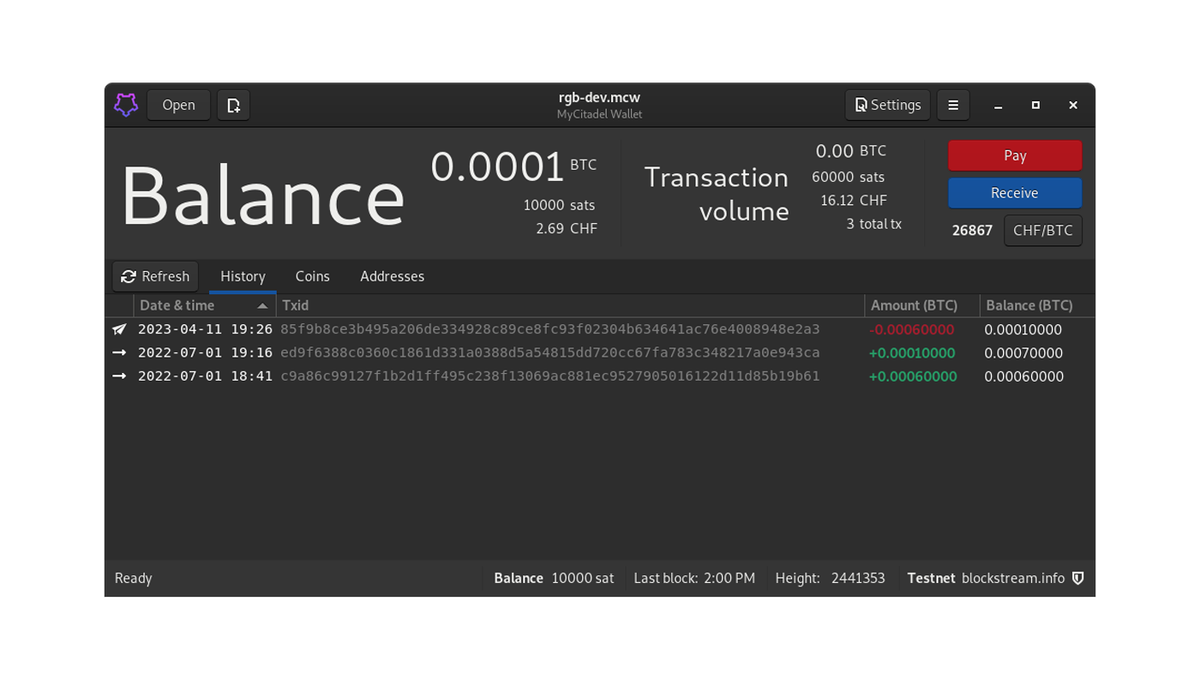Click the 0.00060000 balance cell
This screenshot has width=1200, height=686.
[1024, 377]
